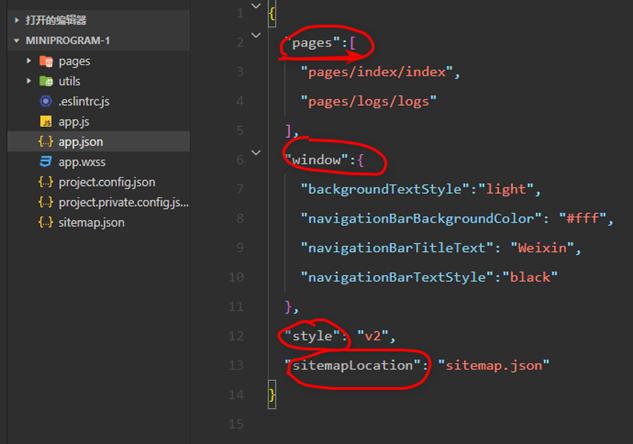Click line number 6 in gutter
633x444 pixels.
(239, 160)
